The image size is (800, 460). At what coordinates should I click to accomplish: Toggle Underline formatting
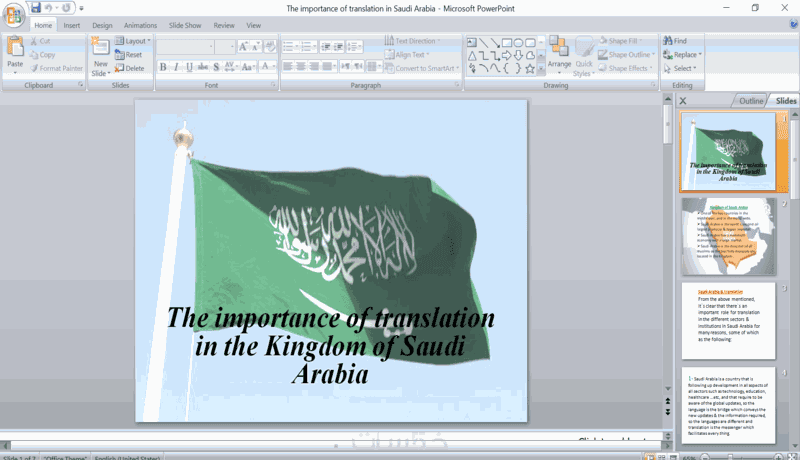(x=189, y=67)
